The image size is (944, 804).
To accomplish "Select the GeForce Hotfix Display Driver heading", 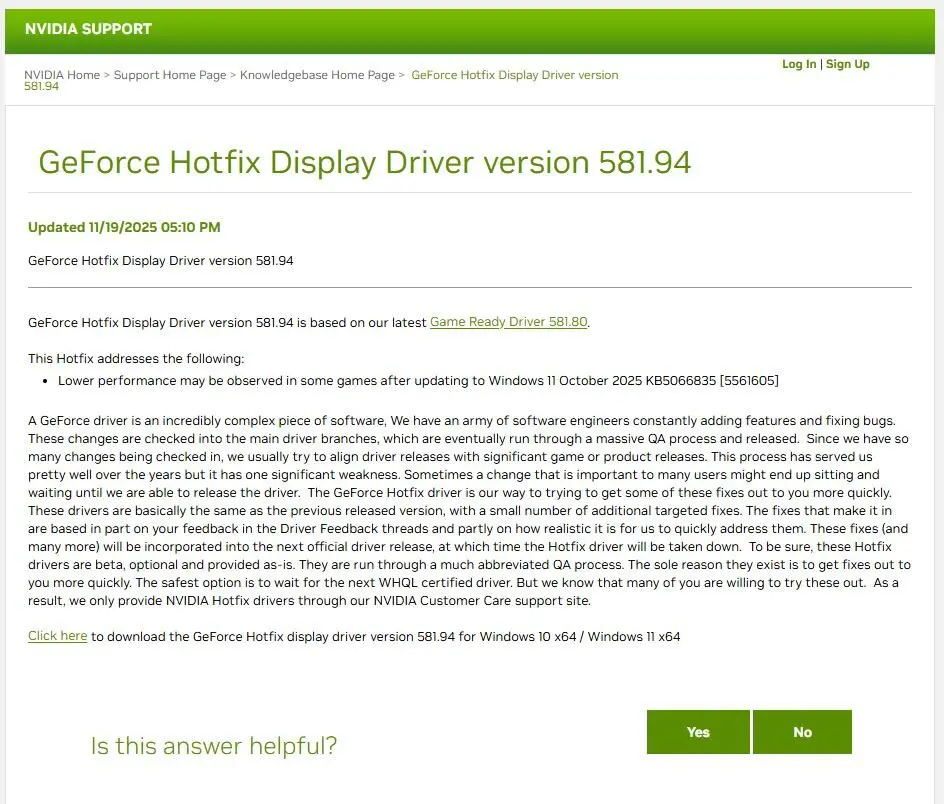I will (364, 161).
